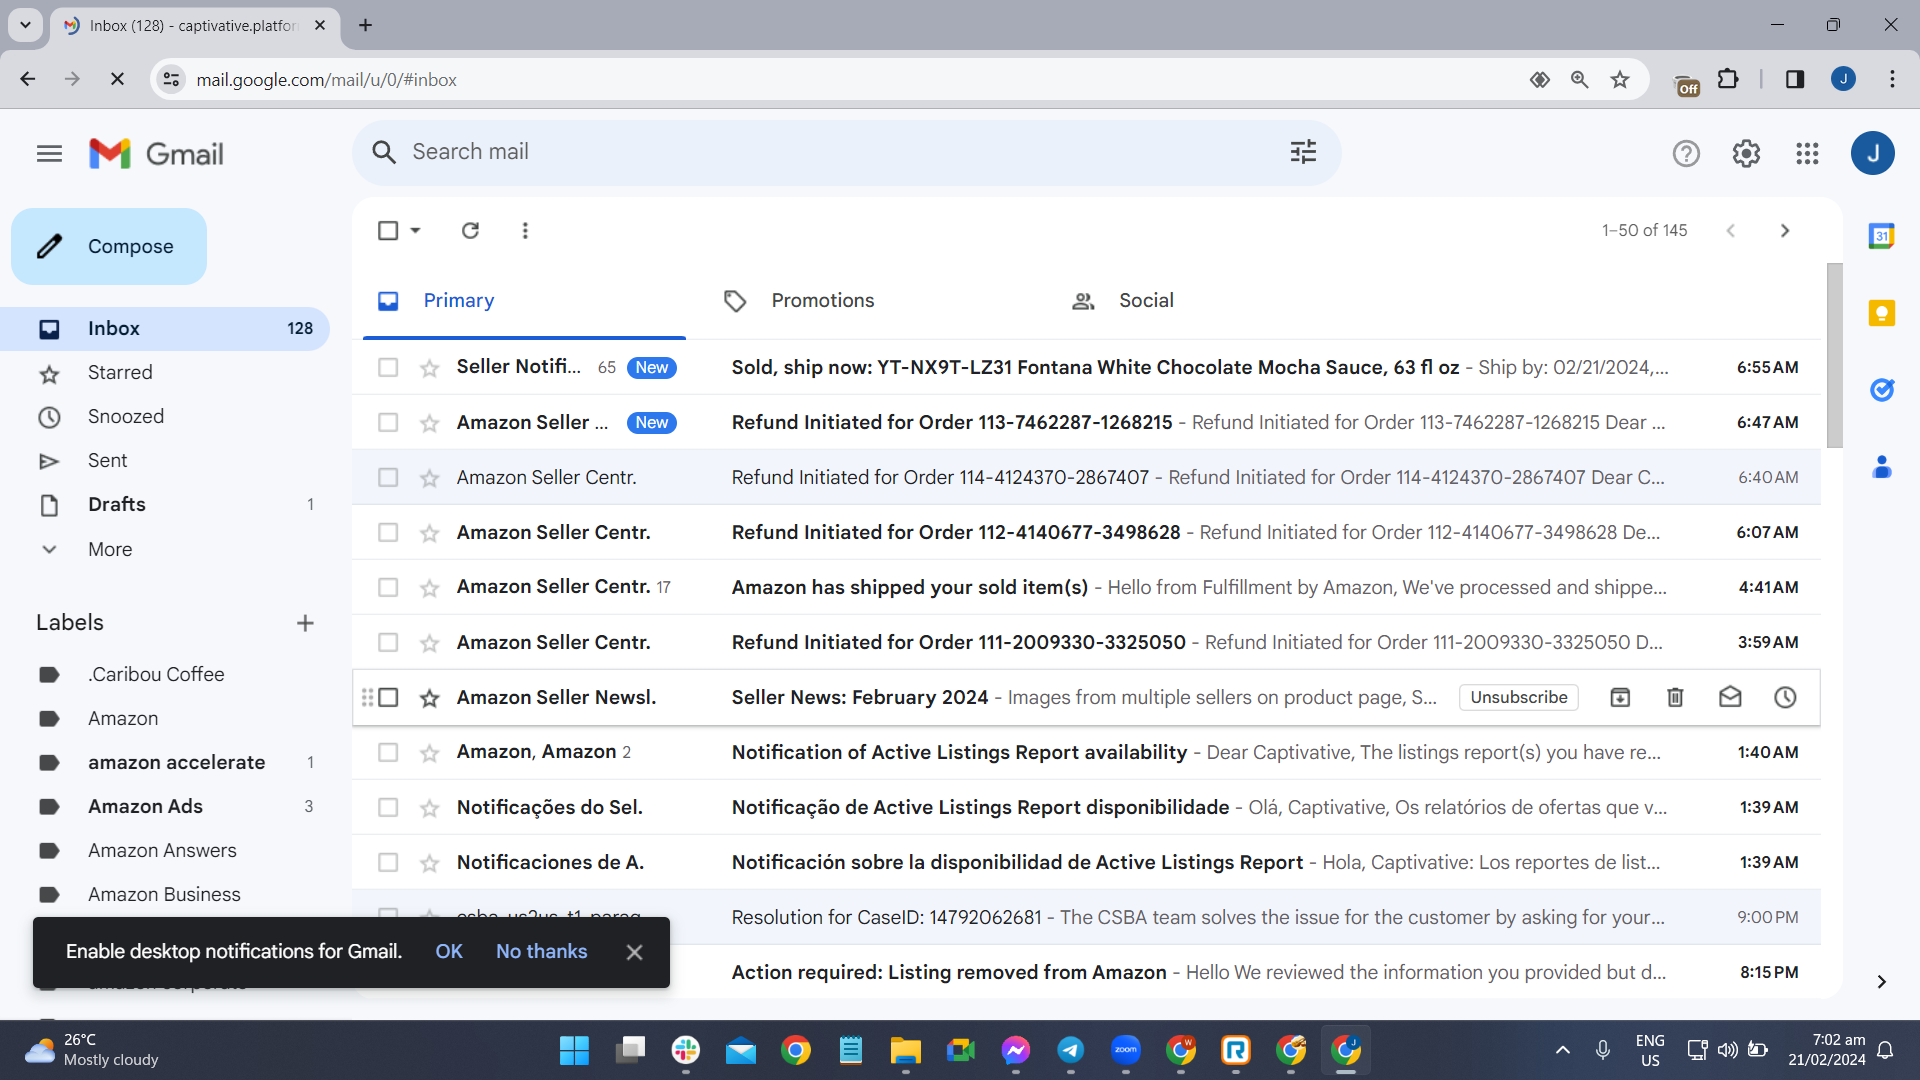Screen dimensions: 1920x1080
Task: Toggle the select all emails checkbox
Action: click(388, 231)
